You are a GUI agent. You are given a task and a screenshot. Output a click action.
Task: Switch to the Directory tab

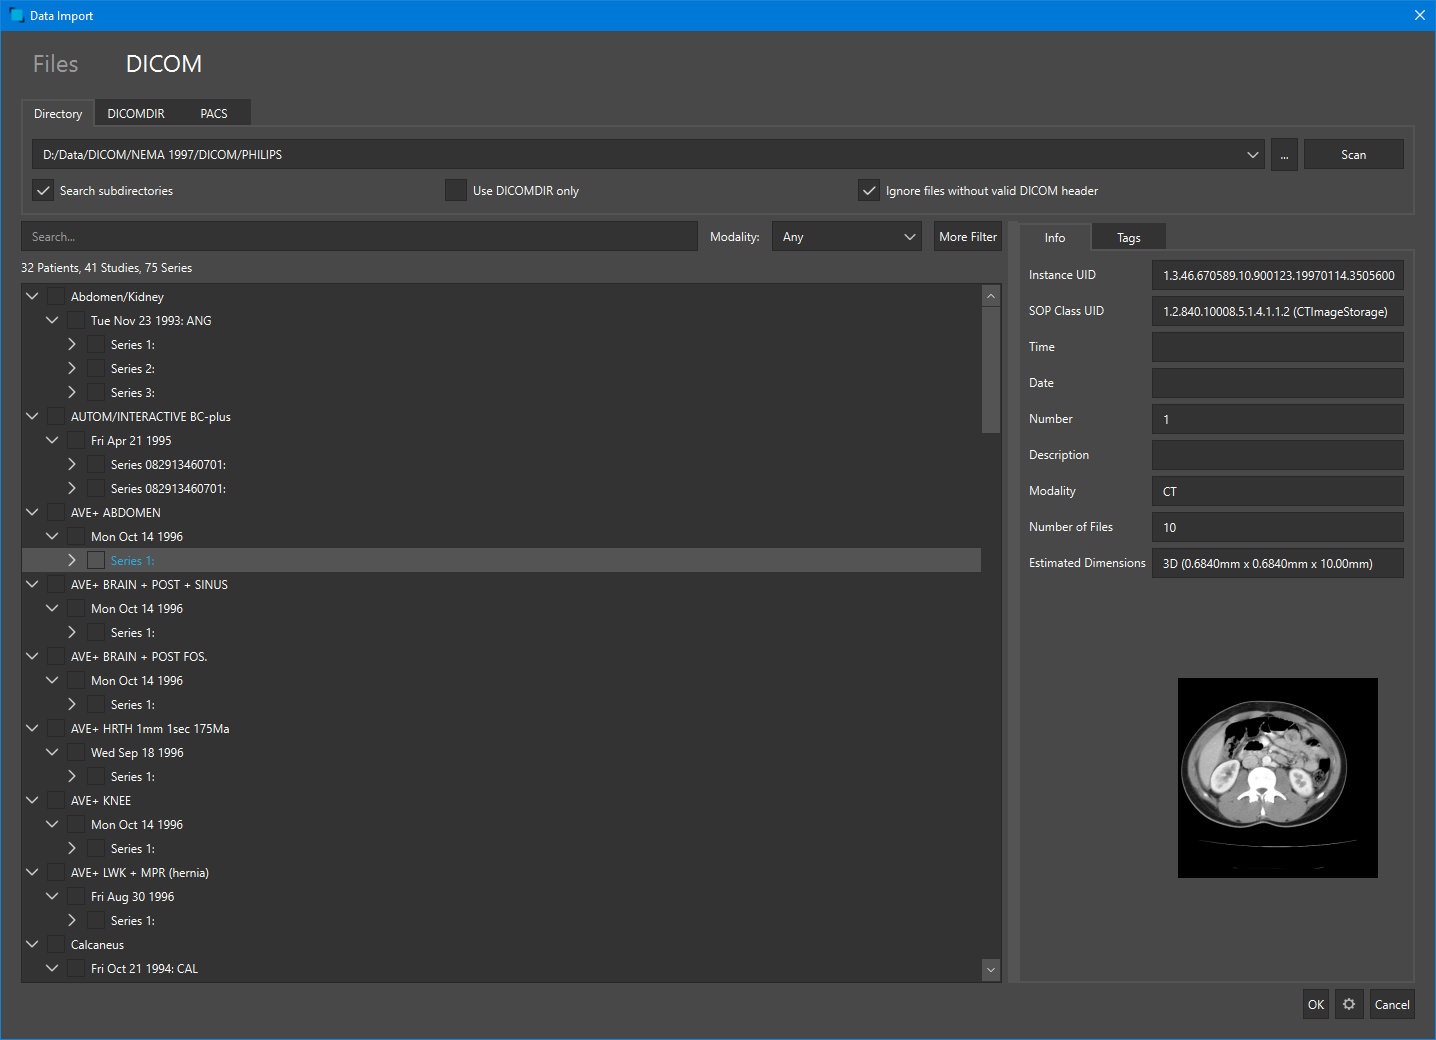pos(58,114)
